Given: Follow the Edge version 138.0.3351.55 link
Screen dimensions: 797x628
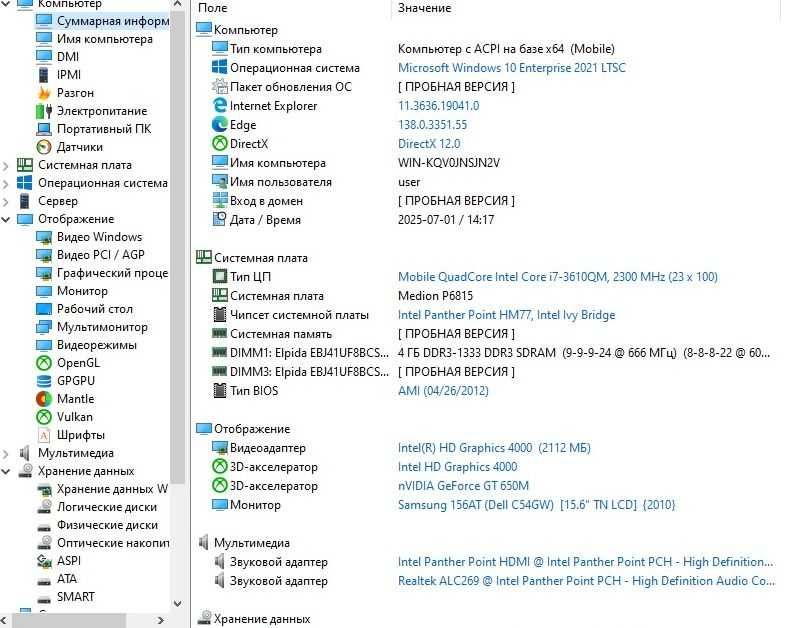Looking at the screenshot, I should point(433,125).
